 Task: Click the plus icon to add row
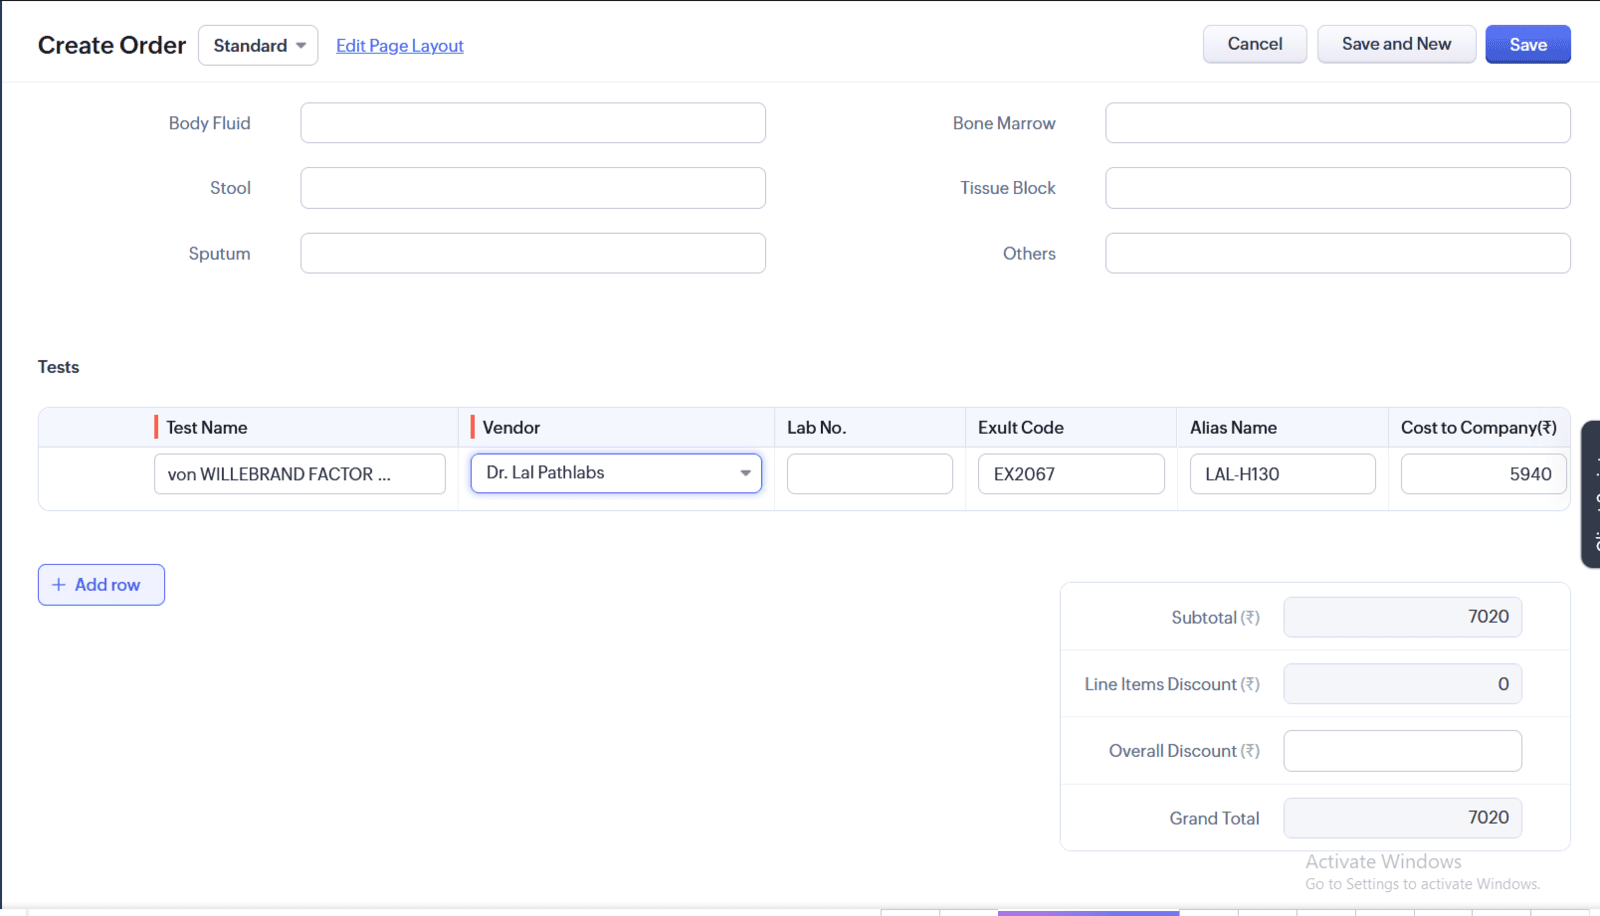point(59,585)
